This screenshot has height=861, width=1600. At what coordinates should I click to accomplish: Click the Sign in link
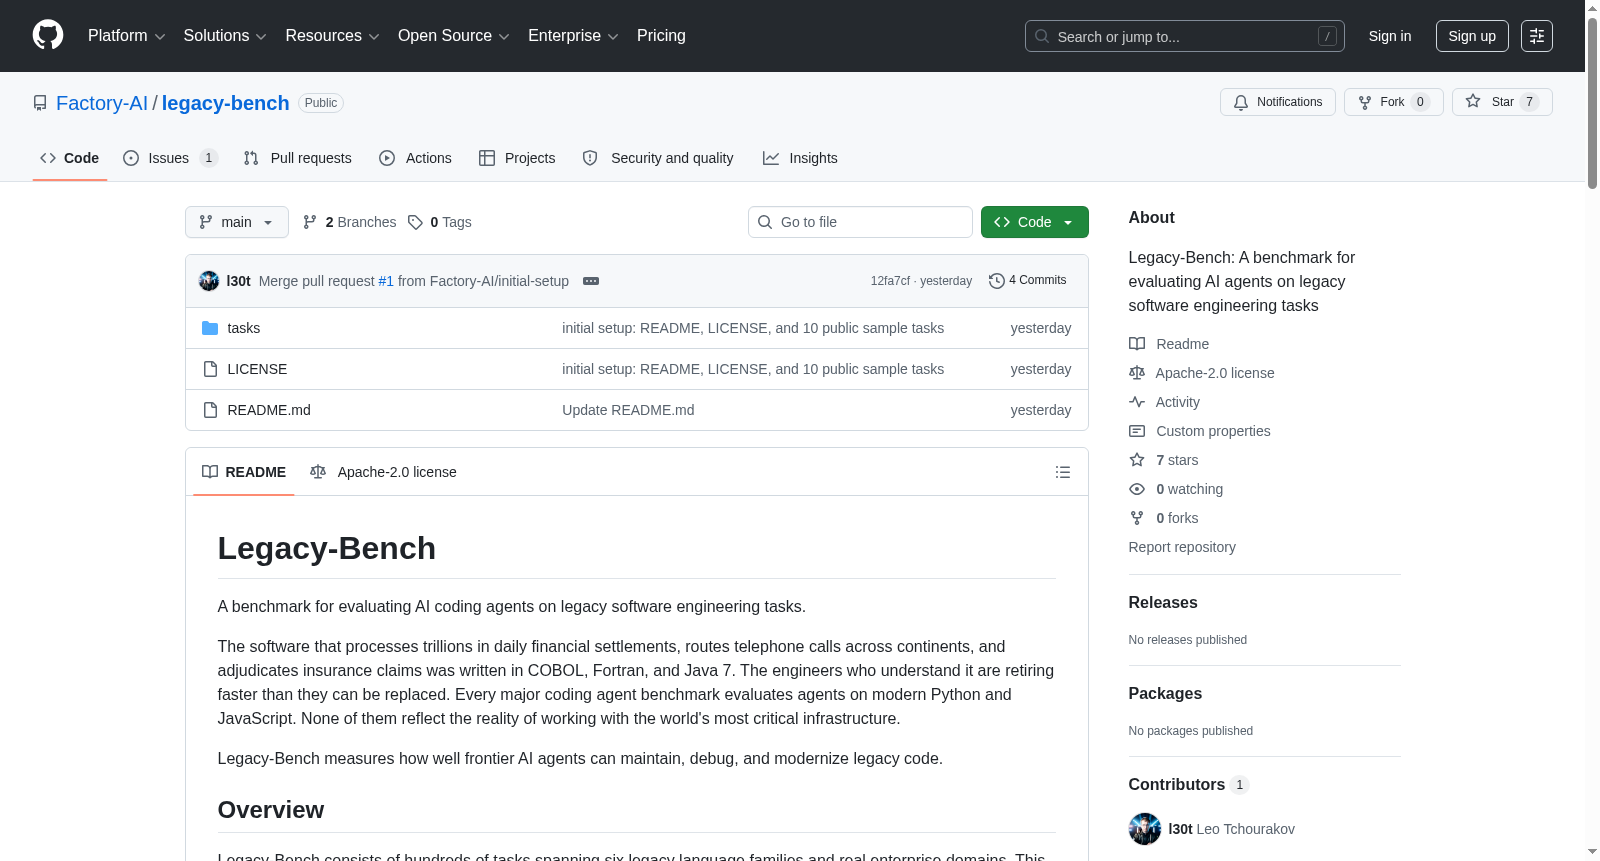coord(1390,36)
